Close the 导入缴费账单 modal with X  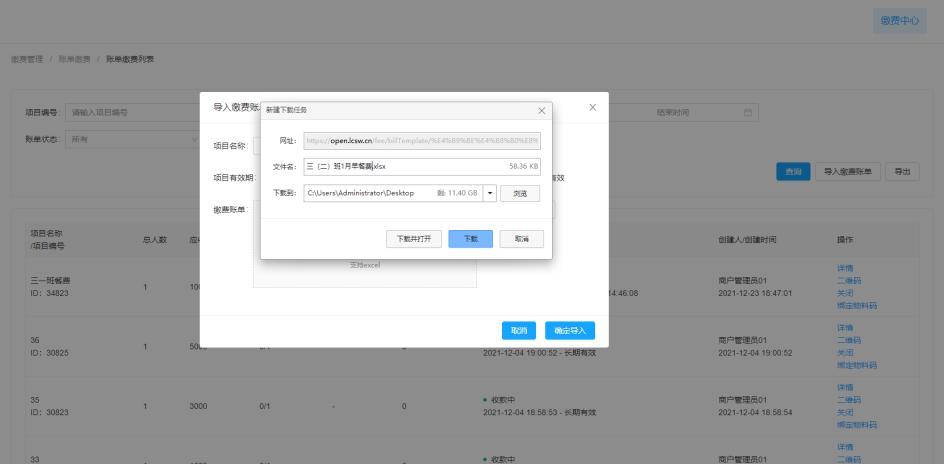click(592, 107)
